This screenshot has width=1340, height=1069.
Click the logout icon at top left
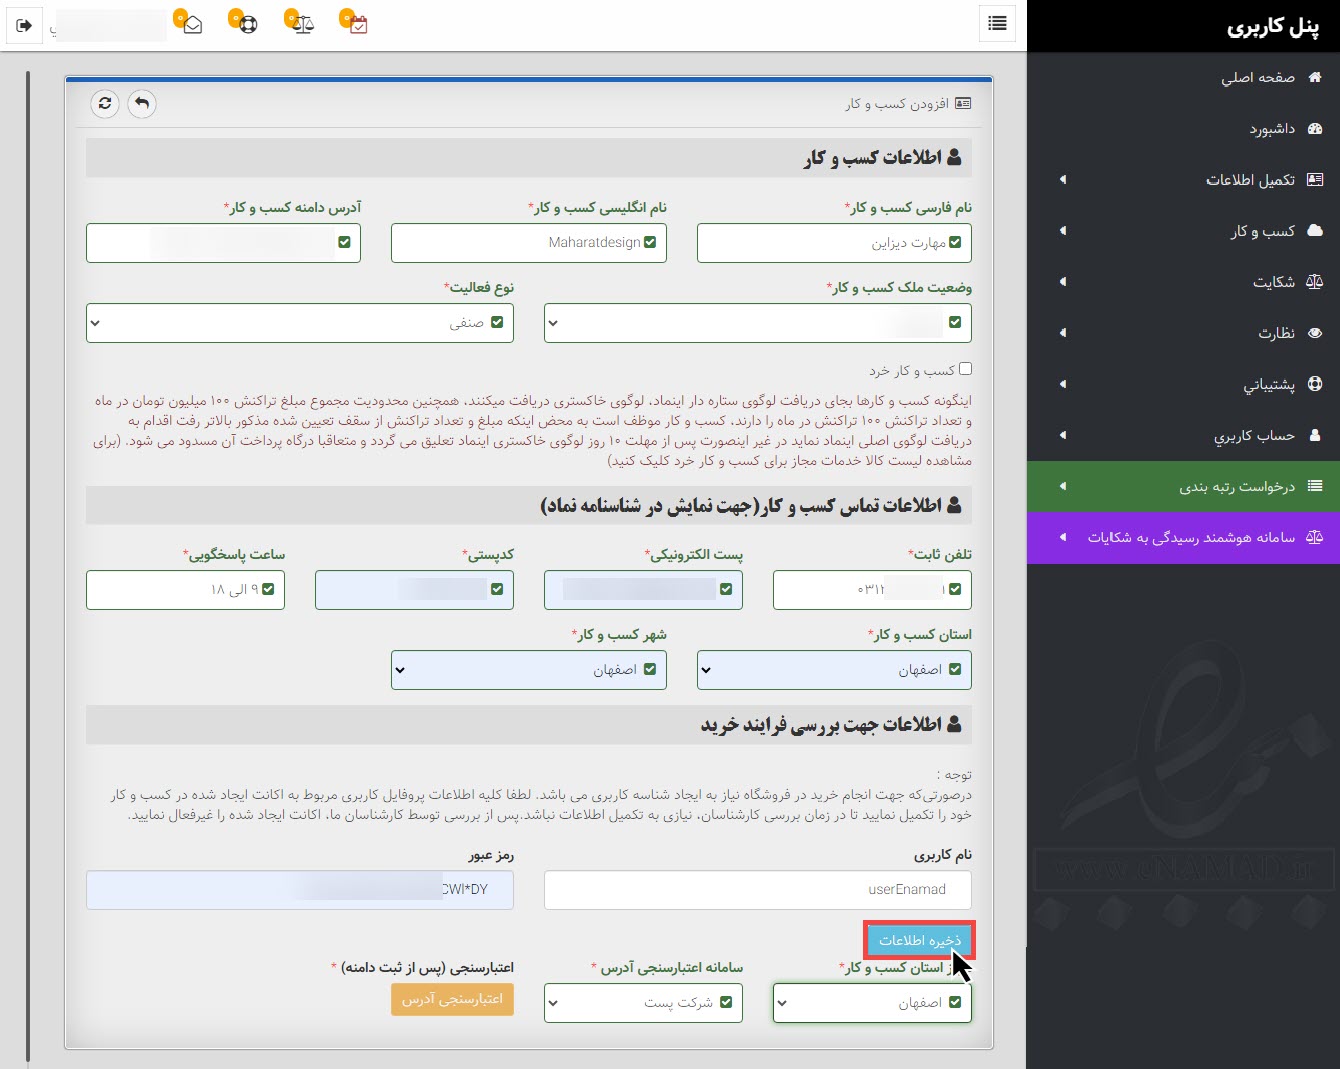click(x=25, y=26)
